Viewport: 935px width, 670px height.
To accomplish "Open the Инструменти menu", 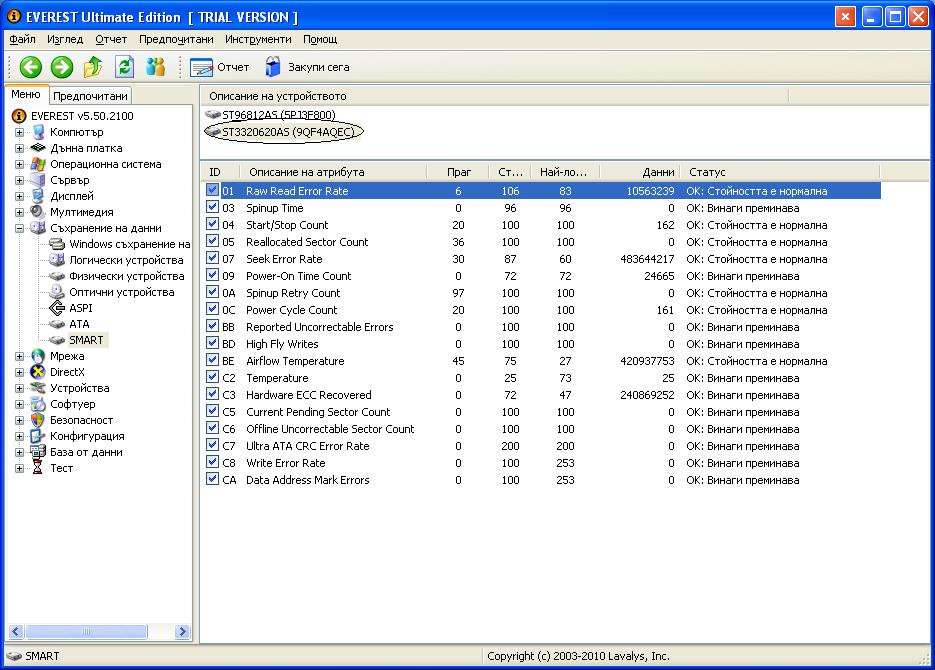I will 258,40.
